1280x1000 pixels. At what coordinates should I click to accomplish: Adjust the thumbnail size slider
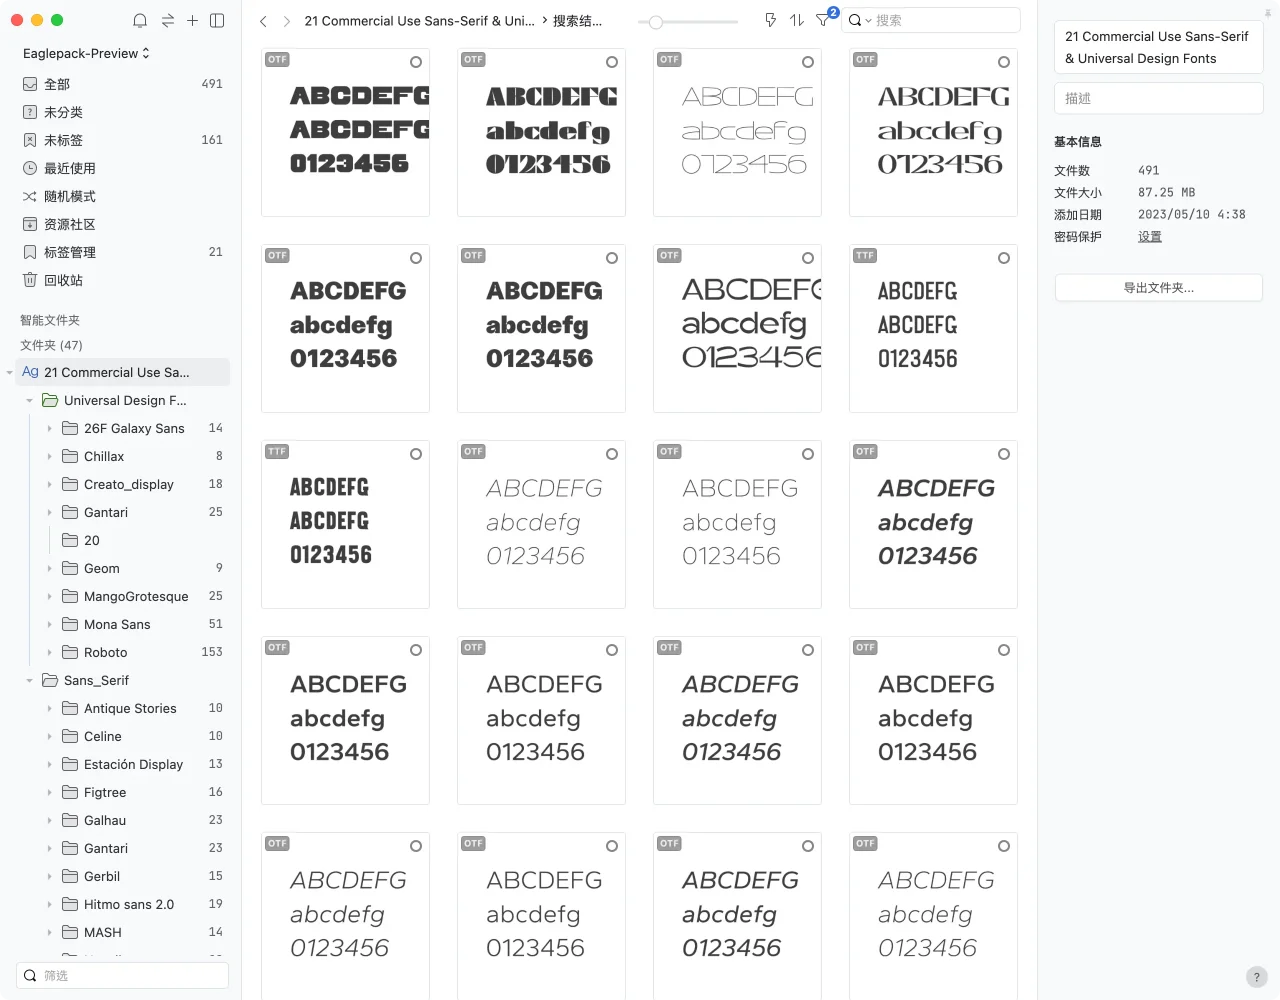click(656, 21)
